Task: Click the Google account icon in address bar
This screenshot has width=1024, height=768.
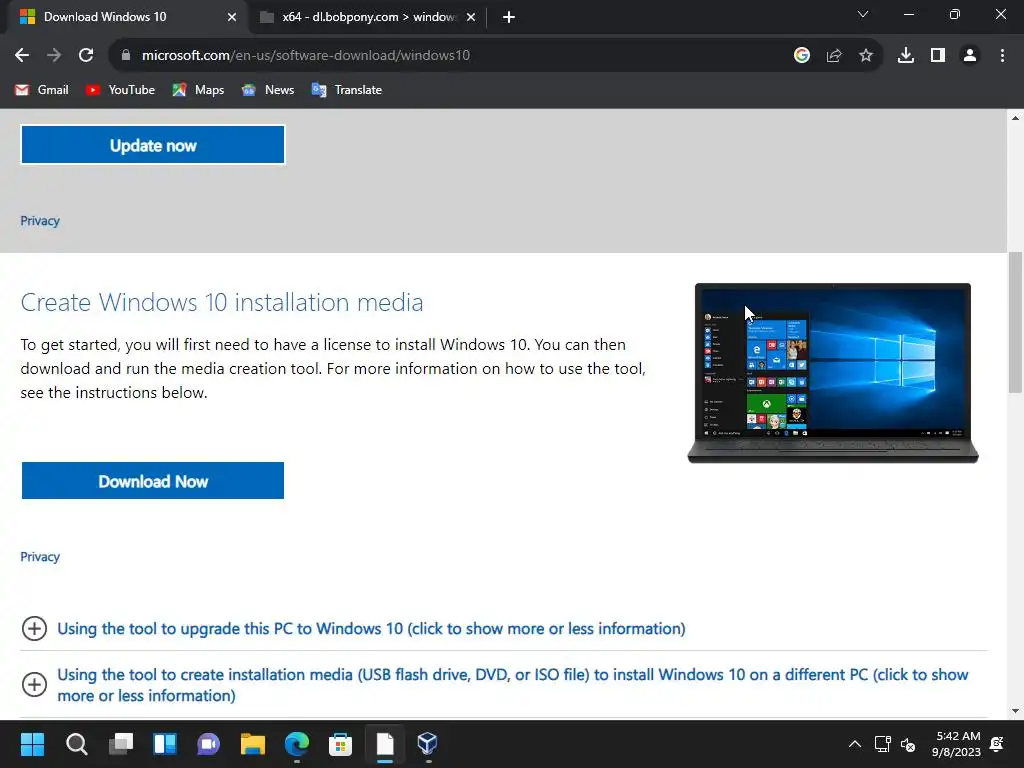Action: 802,56
